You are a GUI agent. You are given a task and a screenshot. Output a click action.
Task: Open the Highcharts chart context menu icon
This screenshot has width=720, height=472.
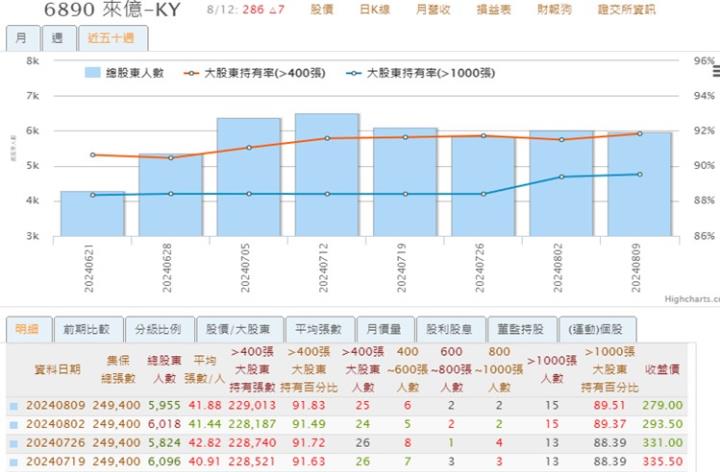click(x=715, y=71)
